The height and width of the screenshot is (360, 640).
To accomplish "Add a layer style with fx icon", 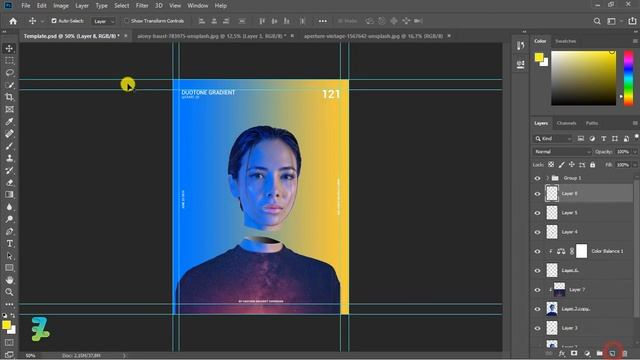I will point(562,353).
